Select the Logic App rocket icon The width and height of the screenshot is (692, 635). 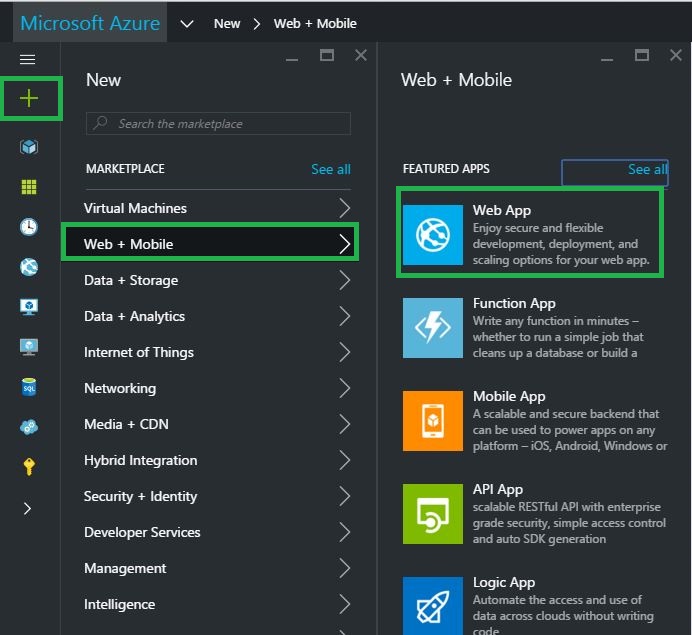[x=432, y=604]
